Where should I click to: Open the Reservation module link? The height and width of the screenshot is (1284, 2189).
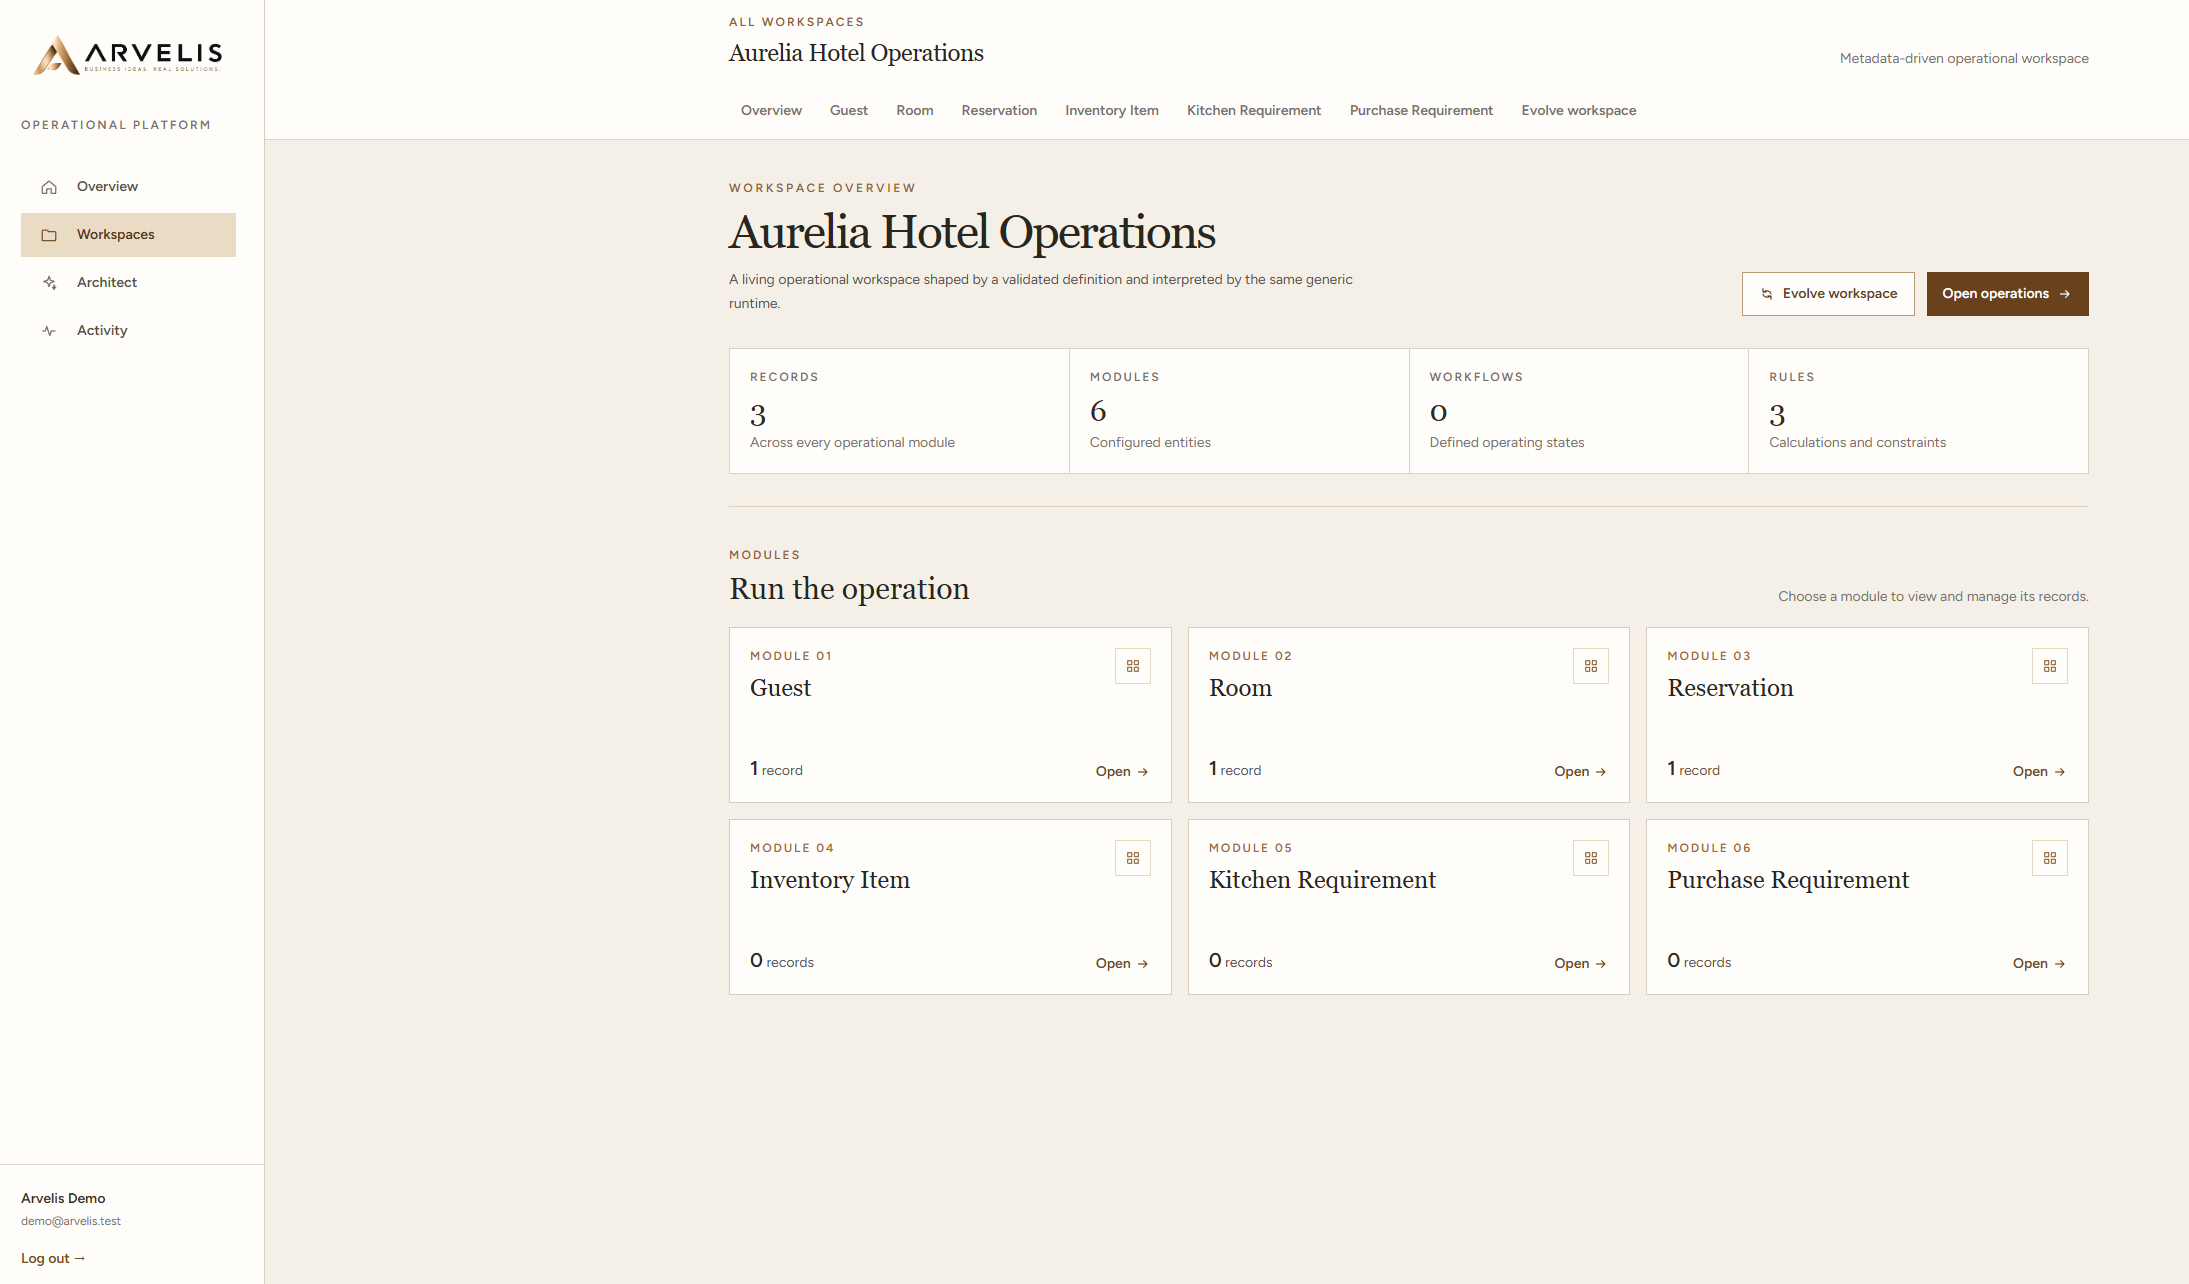2039,772
